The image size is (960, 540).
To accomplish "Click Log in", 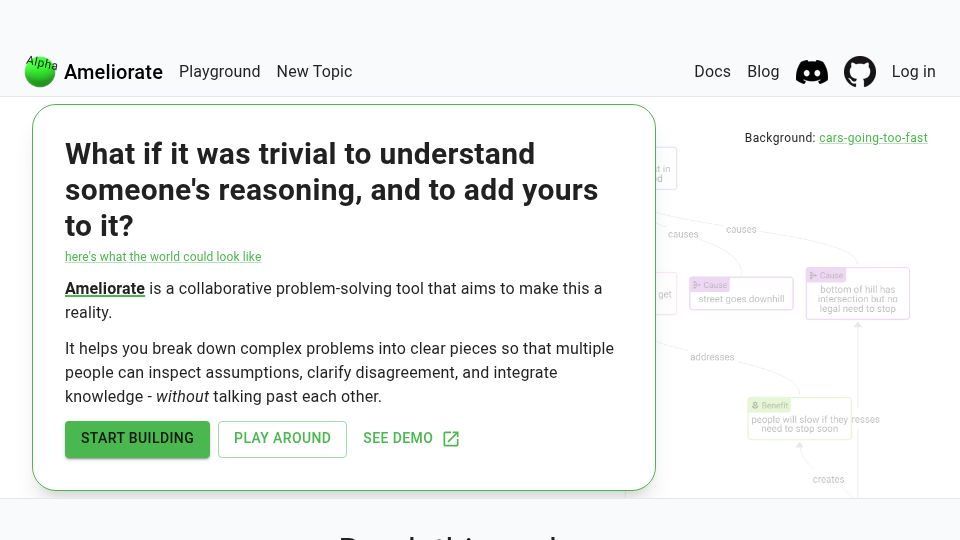I will pyautogui.click(x=913, y=72).
